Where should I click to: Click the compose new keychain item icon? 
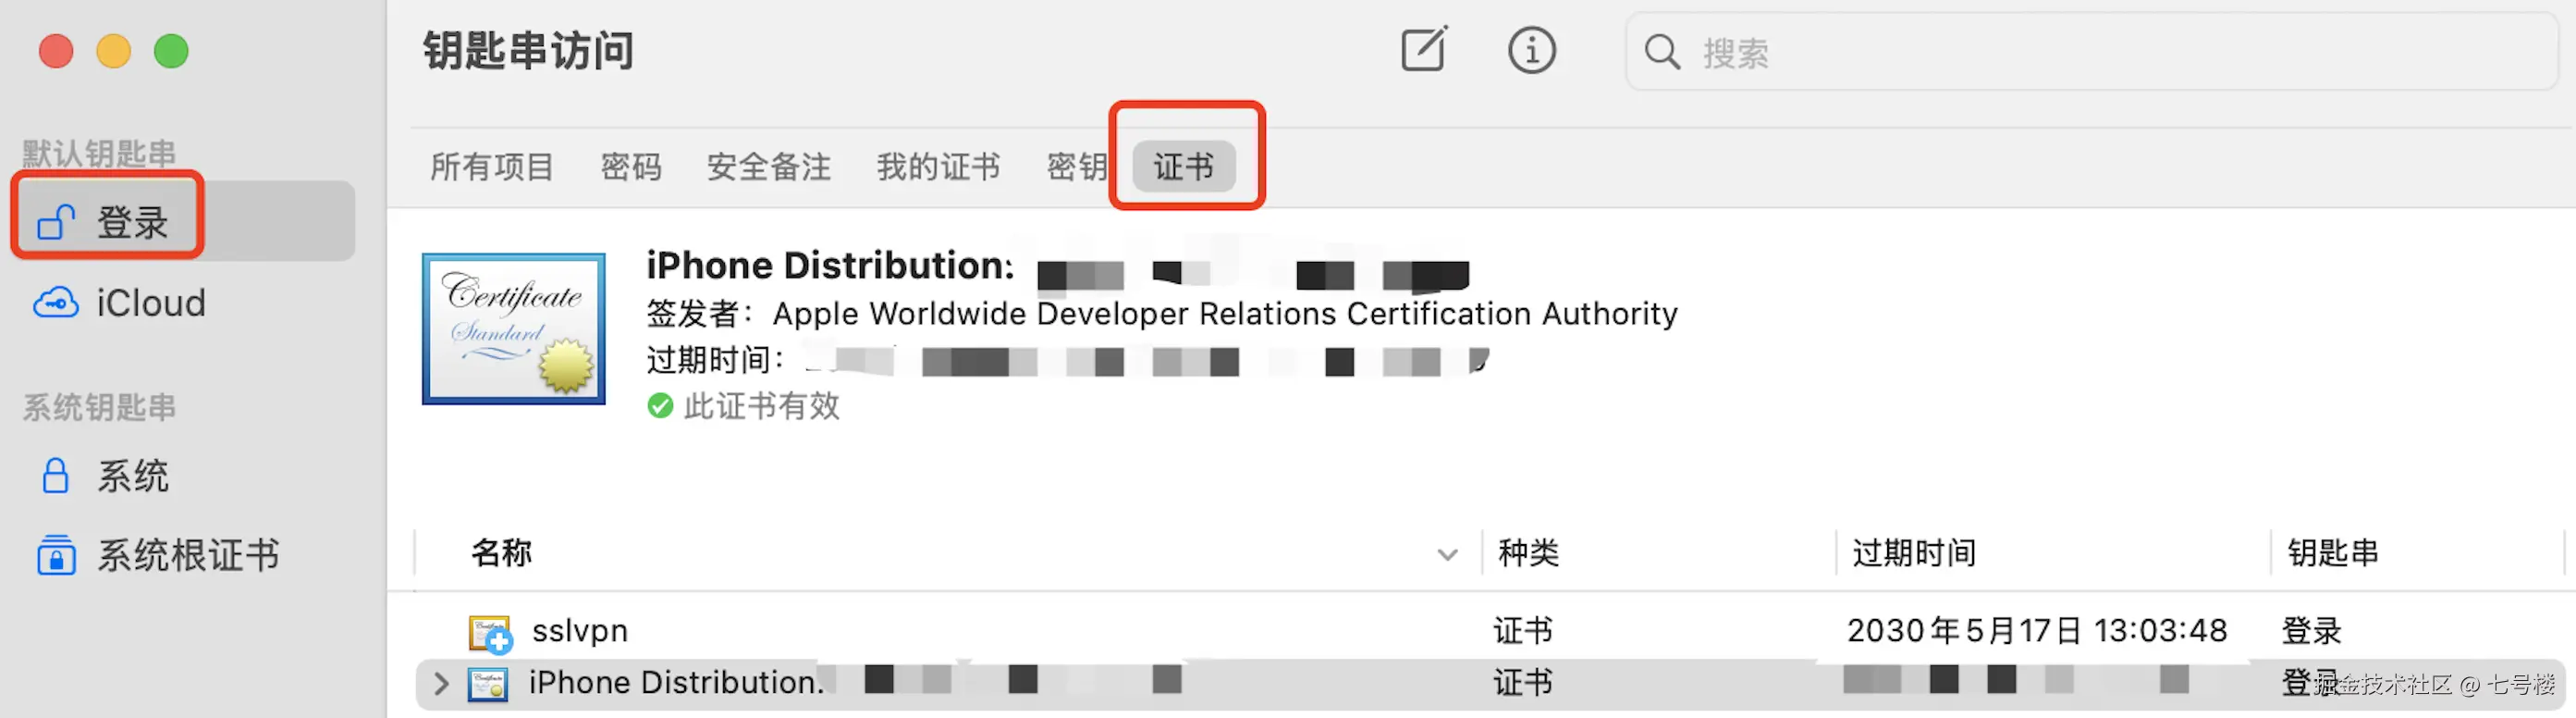point(1424,50)
